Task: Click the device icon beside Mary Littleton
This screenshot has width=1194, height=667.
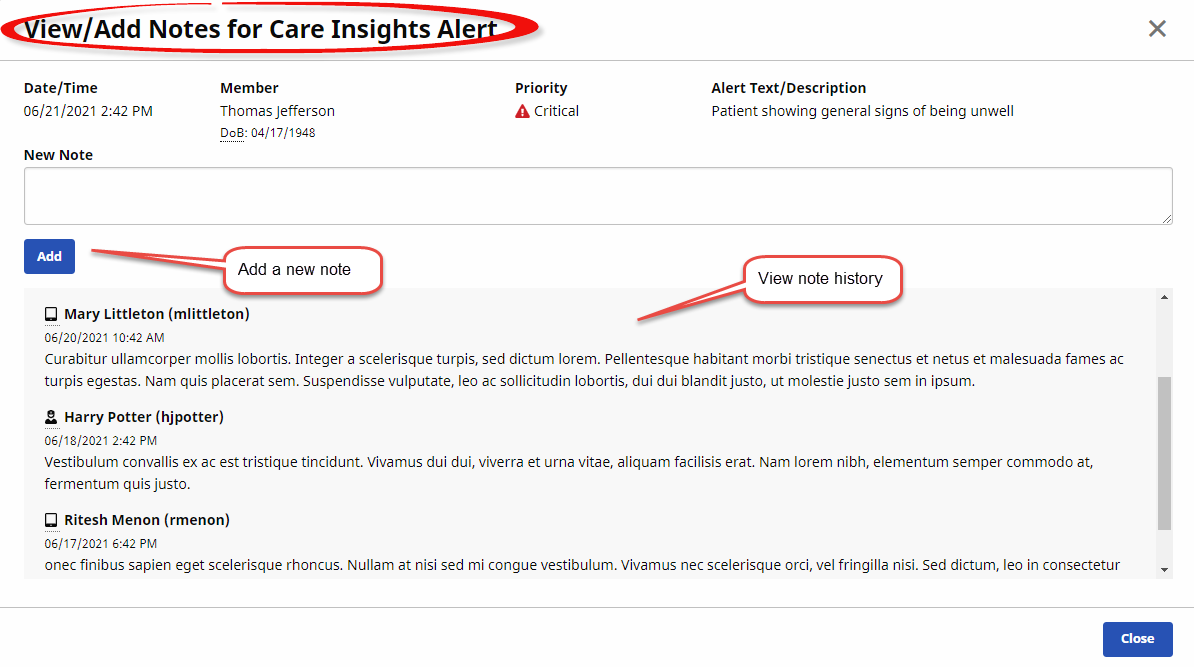Action: coord(51,314)
